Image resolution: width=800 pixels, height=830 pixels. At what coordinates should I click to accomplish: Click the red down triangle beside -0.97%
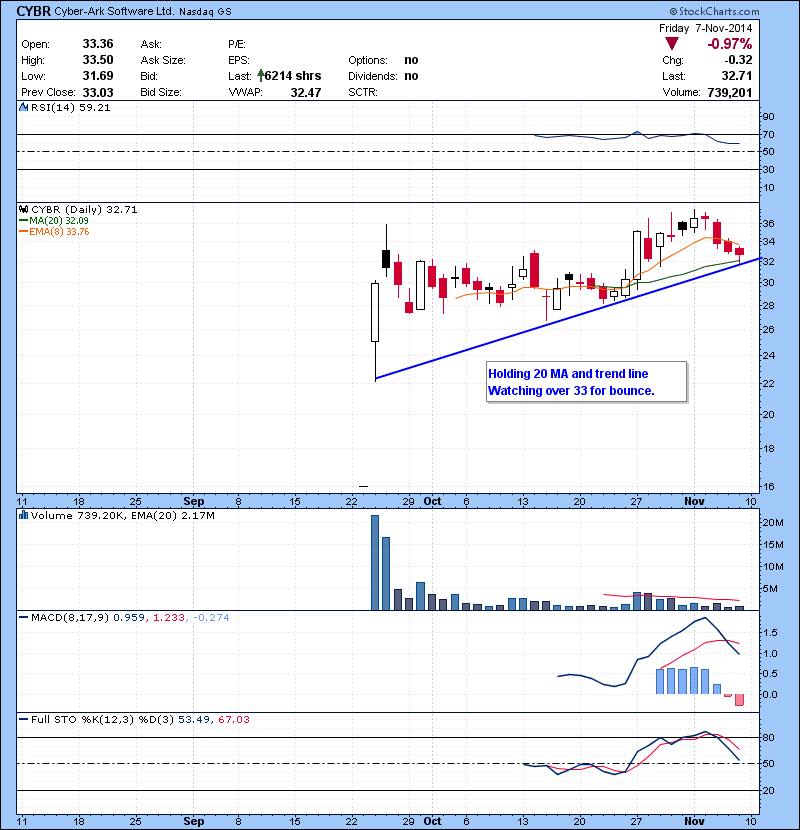pyautogui.click(x=671, y=44)
